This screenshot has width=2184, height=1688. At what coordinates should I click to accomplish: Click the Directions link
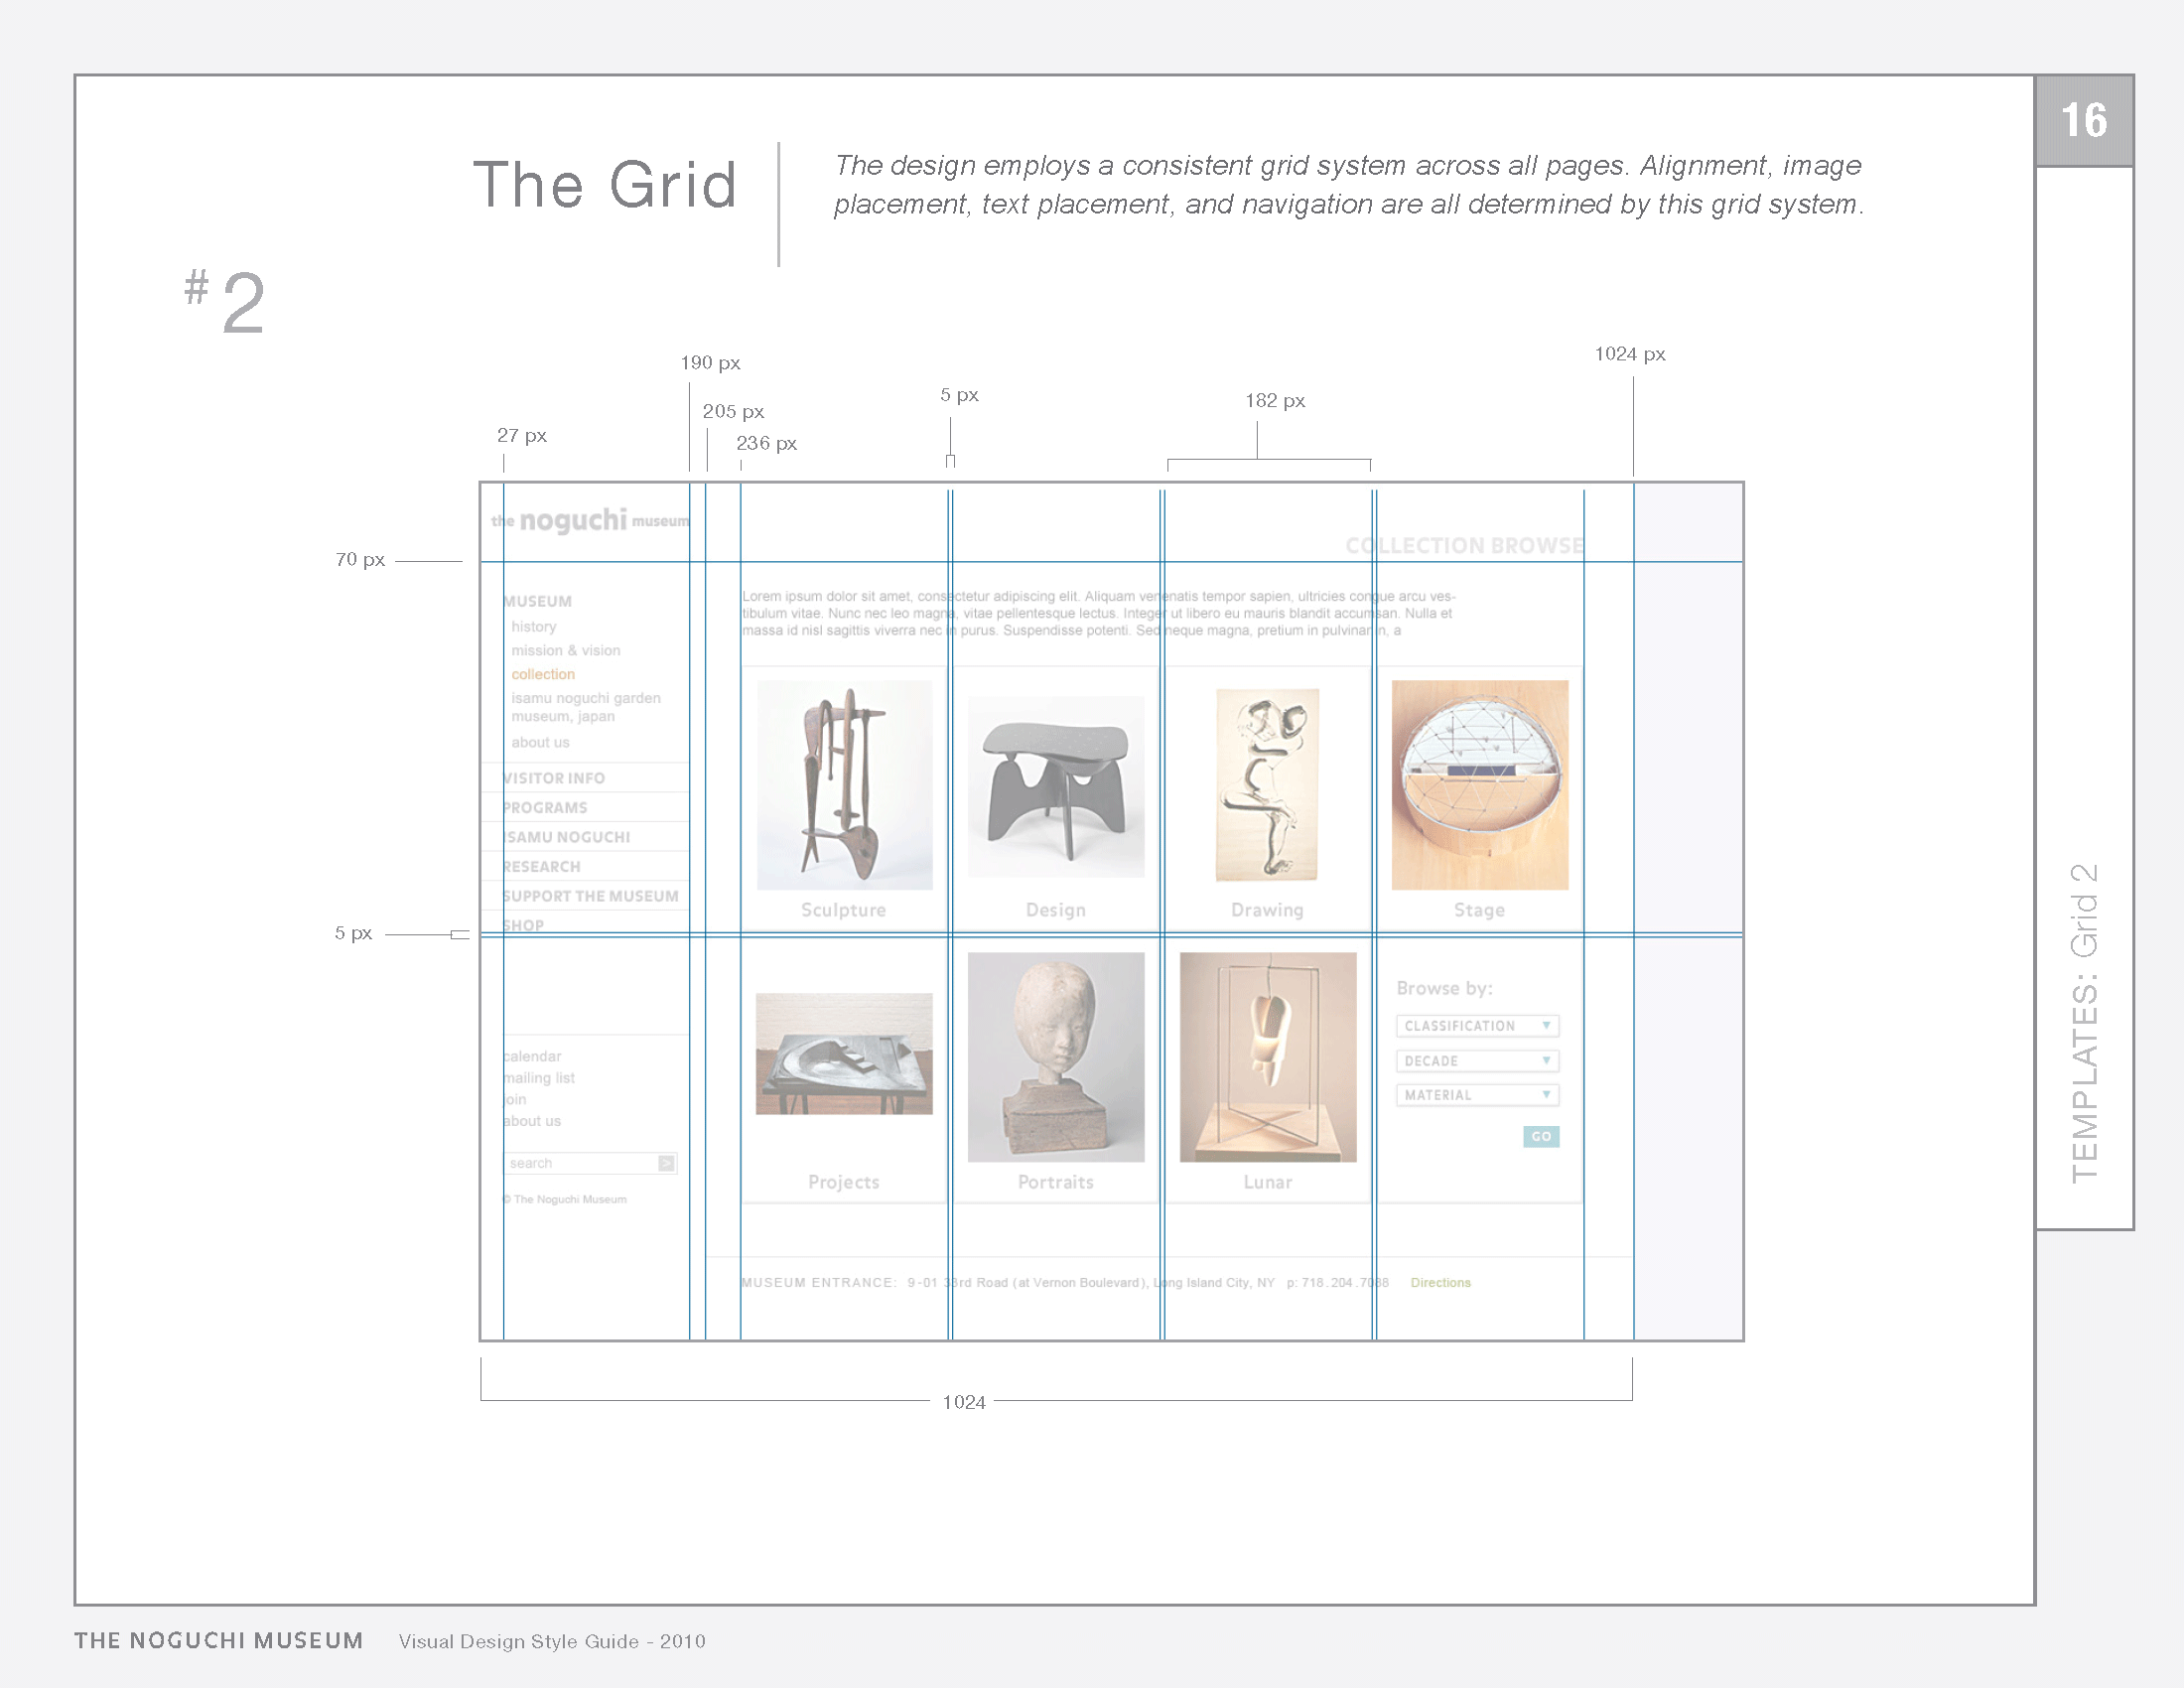click(x=1440, y=1283)
